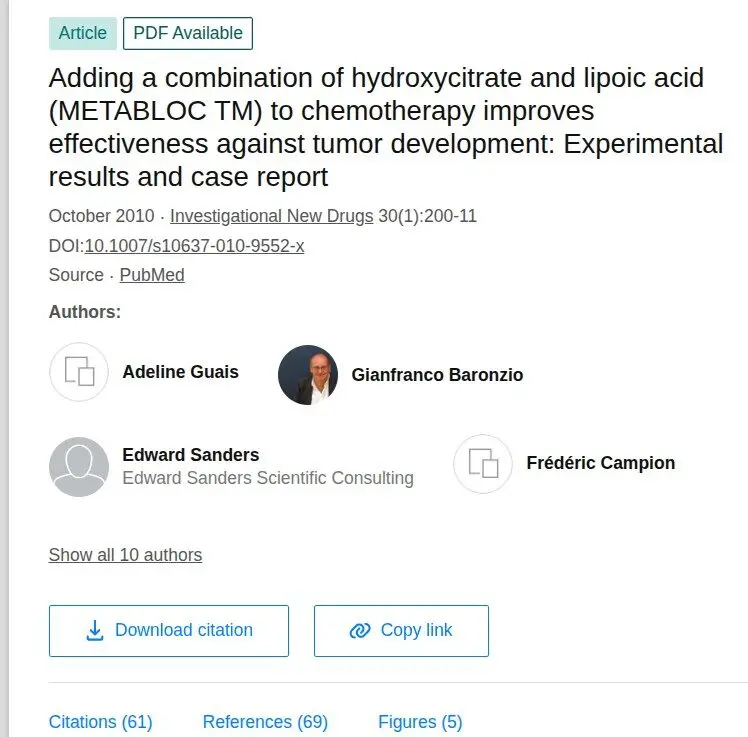
Task: Copy link to this article
Action: tap(401, 631)
